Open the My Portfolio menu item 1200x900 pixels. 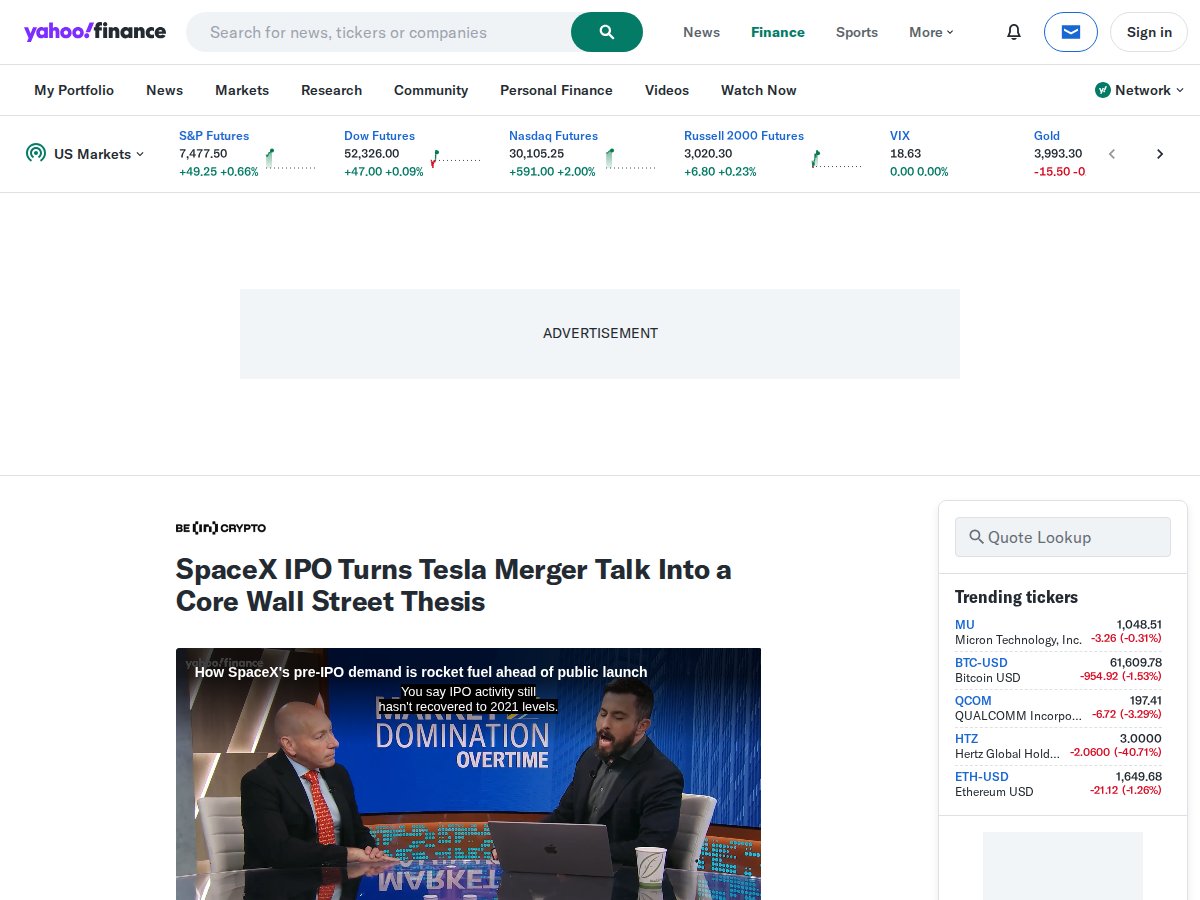pos(74,90)
